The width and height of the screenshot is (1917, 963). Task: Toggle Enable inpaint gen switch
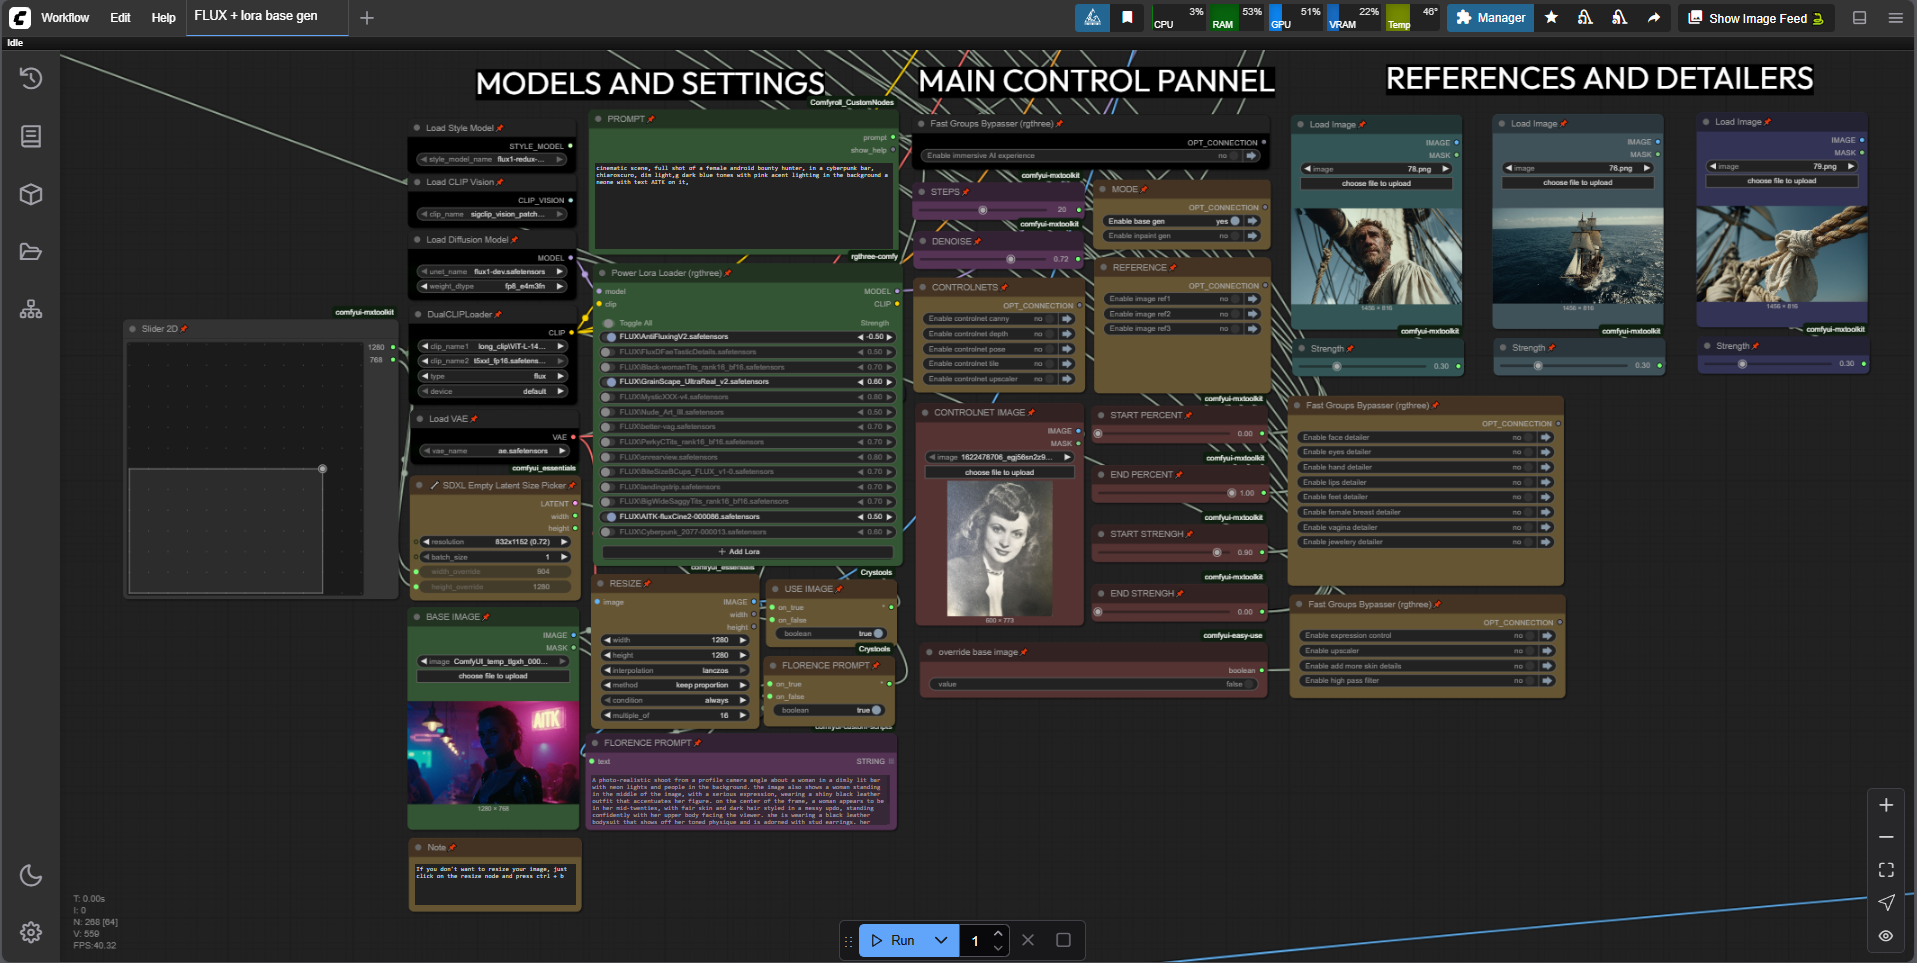point(1236,236)
